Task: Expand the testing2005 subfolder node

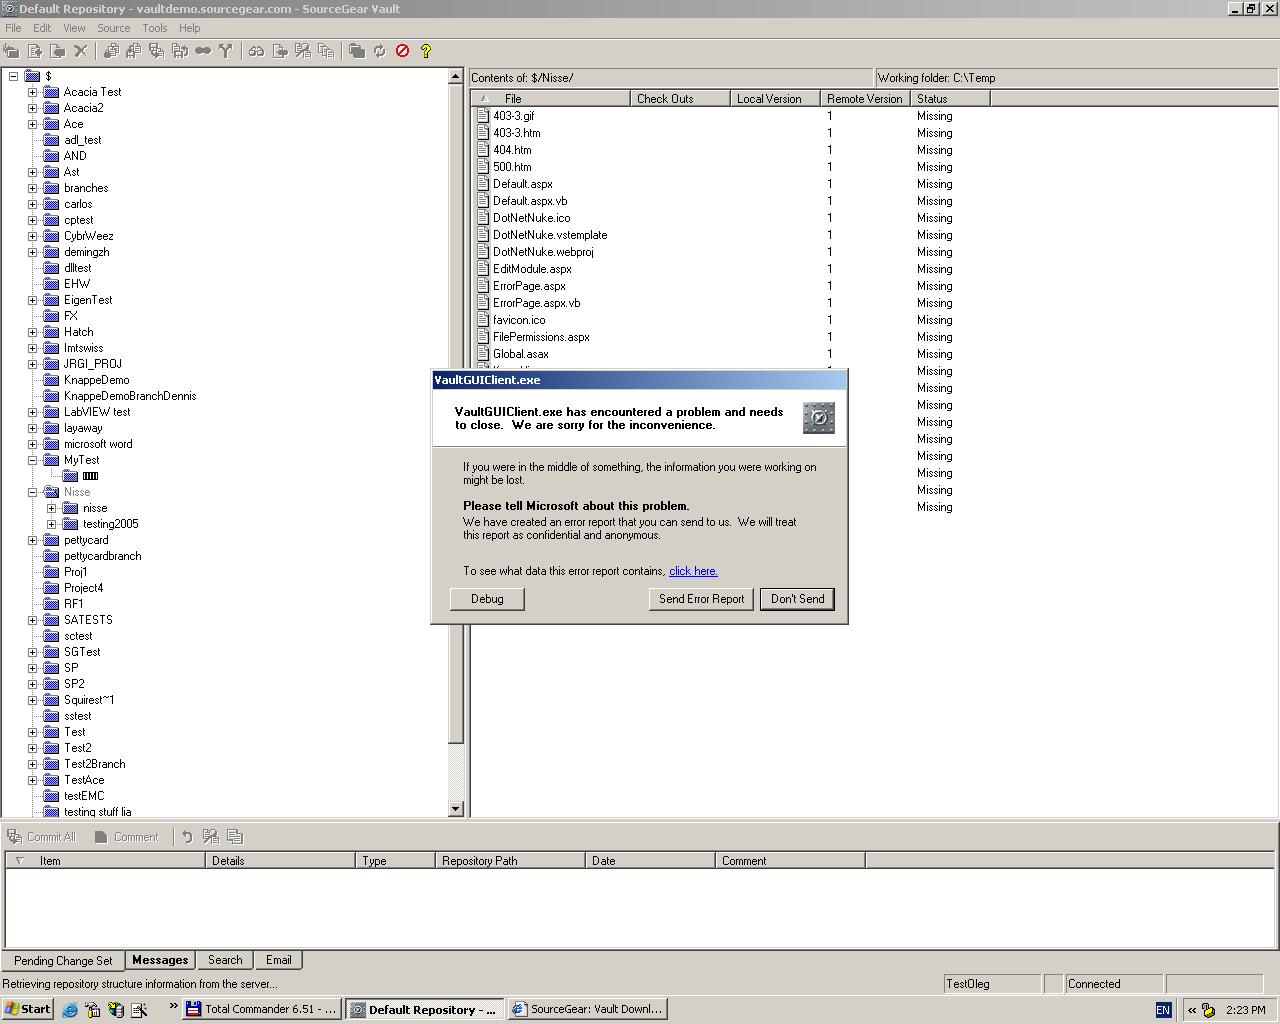Action: point(51,524)
